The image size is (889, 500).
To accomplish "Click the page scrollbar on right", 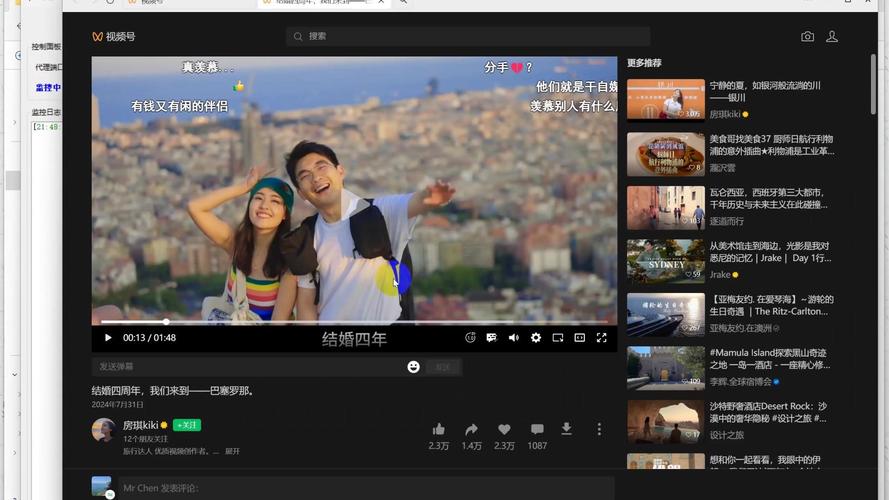I will point(873,84).
